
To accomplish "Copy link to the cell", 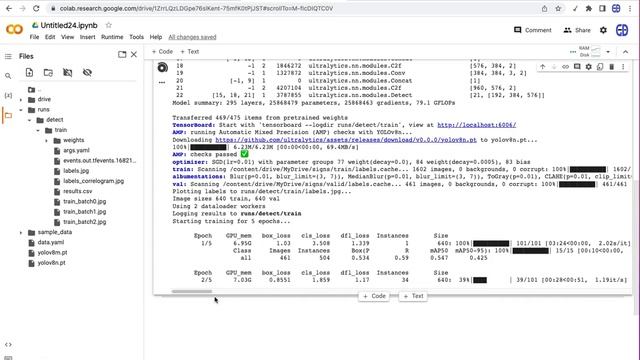I will coord(565,67).
